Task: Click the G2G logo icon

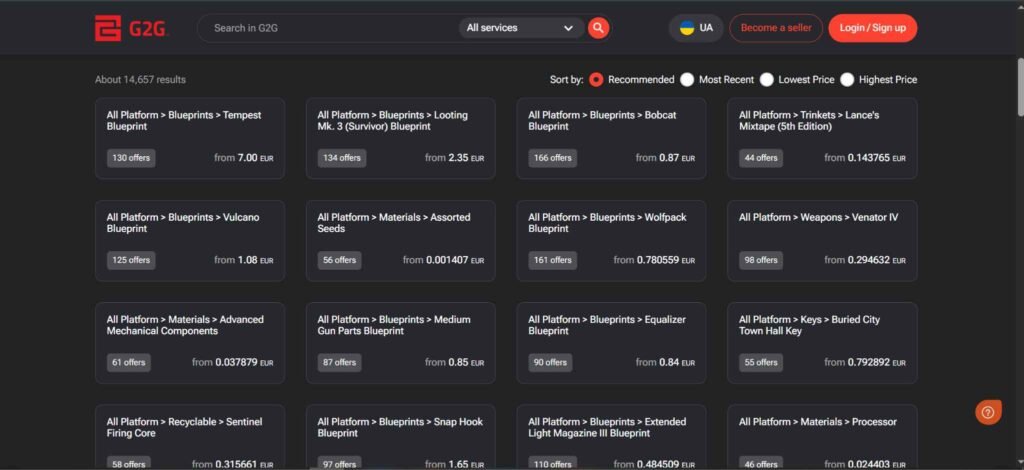Action: pyautogui.click(x=107, y=28)
